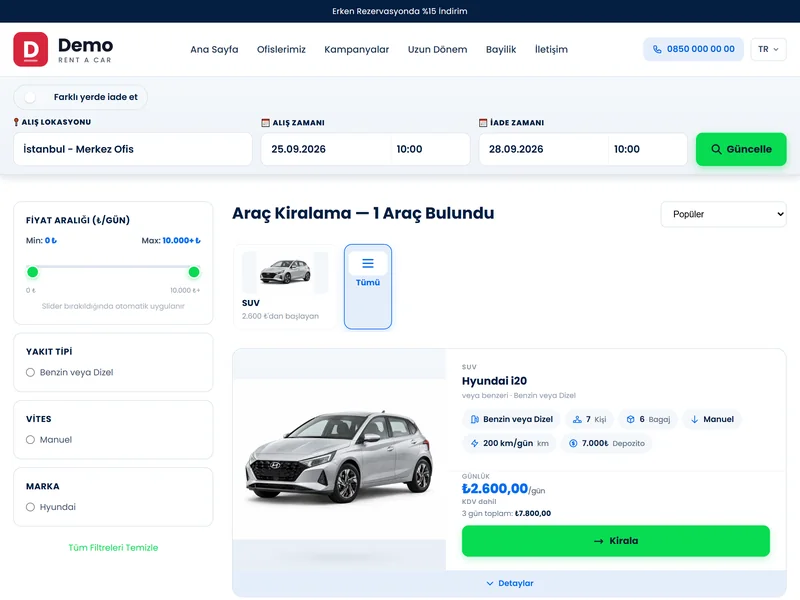
Task: Click the maximum price slider handle
Action: point(194,272)
